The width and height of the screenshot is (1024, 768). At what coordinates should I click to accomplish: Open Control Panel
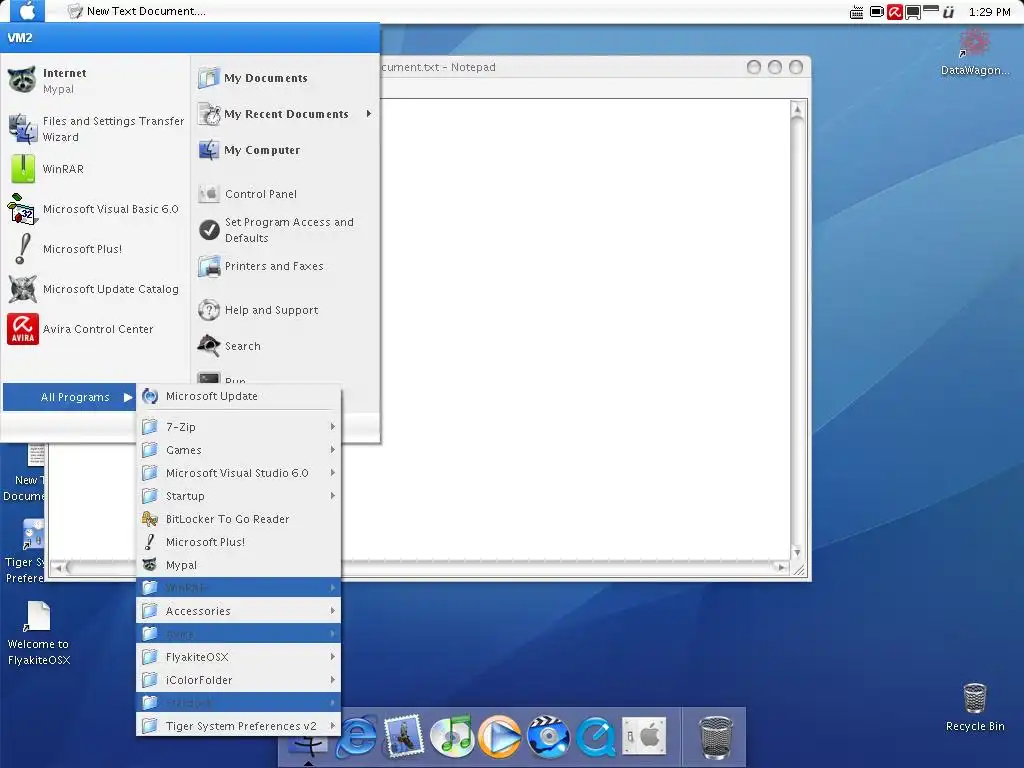coord(285,194)
